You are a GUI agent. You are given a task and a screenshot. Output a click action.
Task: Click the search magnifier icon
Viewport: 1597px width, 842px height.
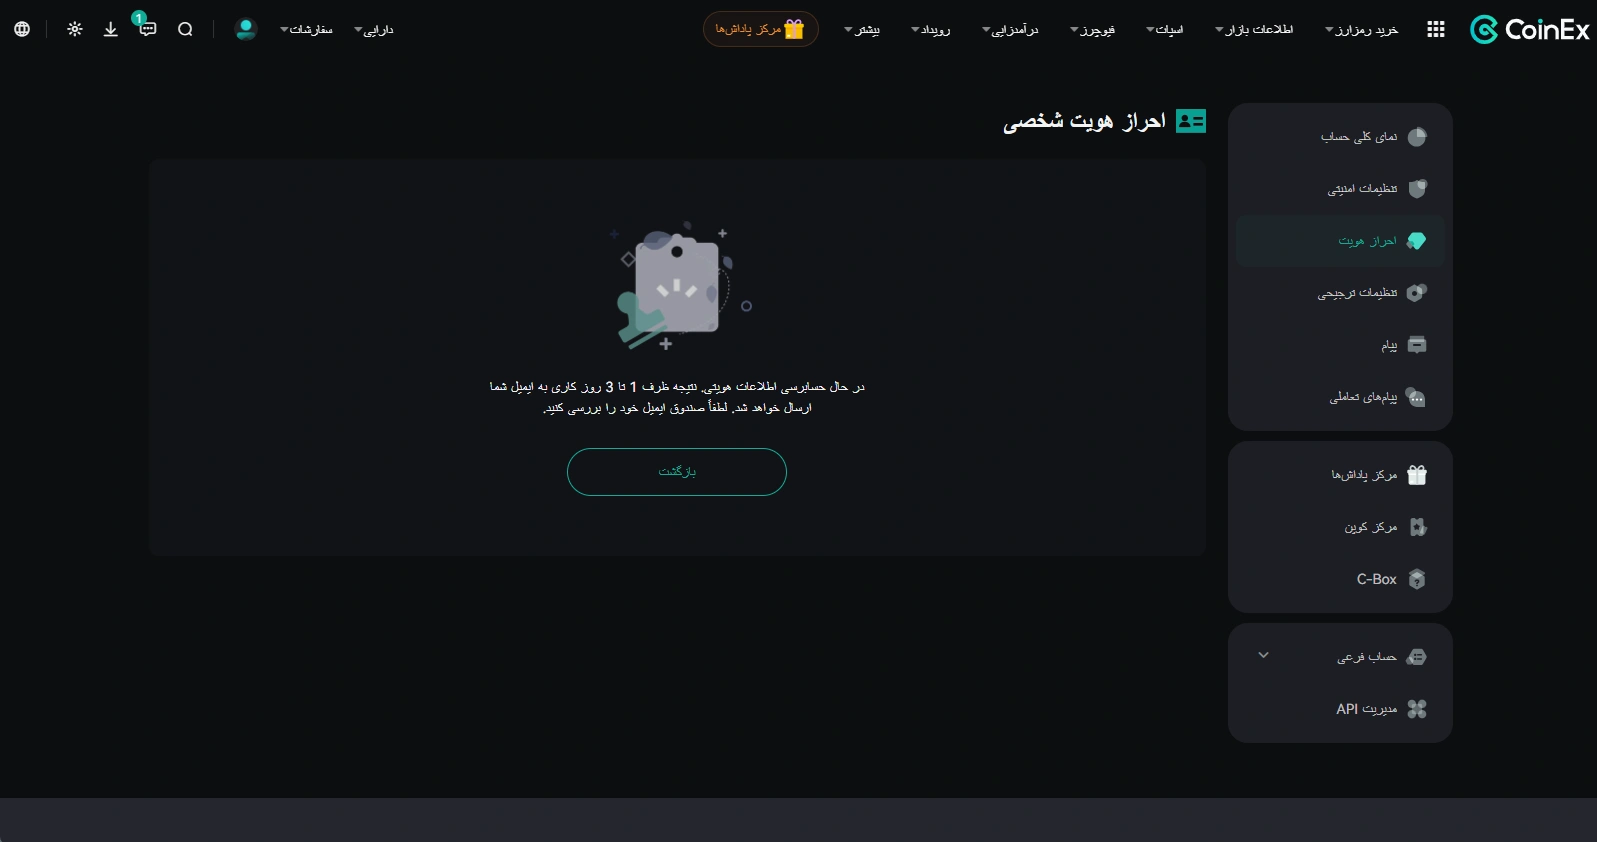point(185,30)
